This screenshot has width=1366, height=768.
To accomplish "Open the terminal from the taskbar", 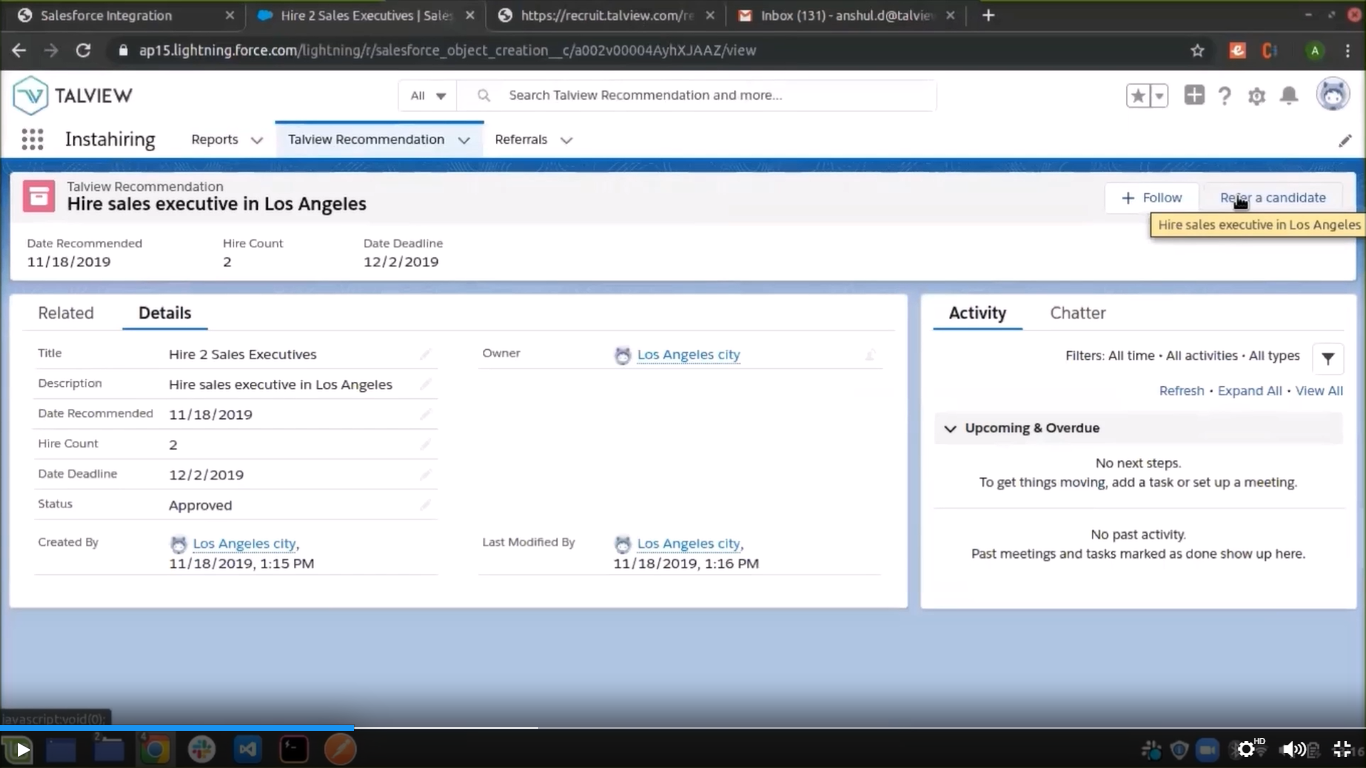I will pyautogui.click(x=294, y=749).
